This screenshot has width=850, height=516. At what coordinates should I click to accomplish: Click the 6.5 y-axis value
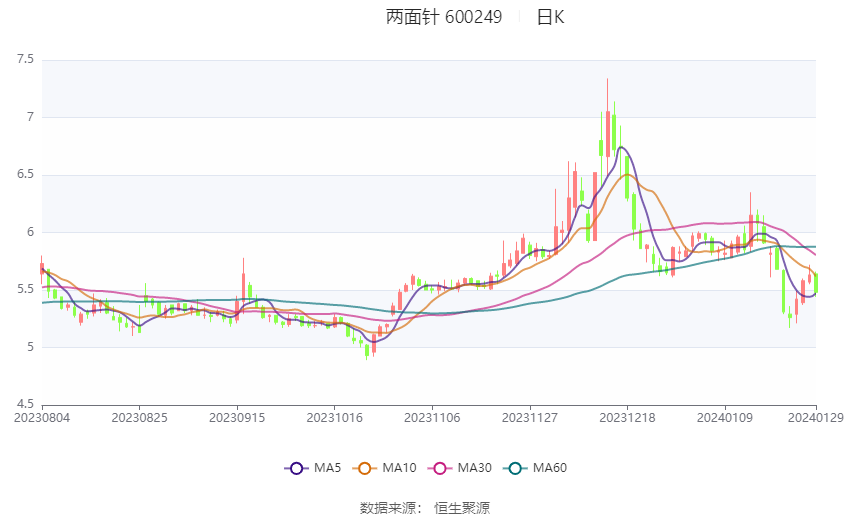coord(25,174)
